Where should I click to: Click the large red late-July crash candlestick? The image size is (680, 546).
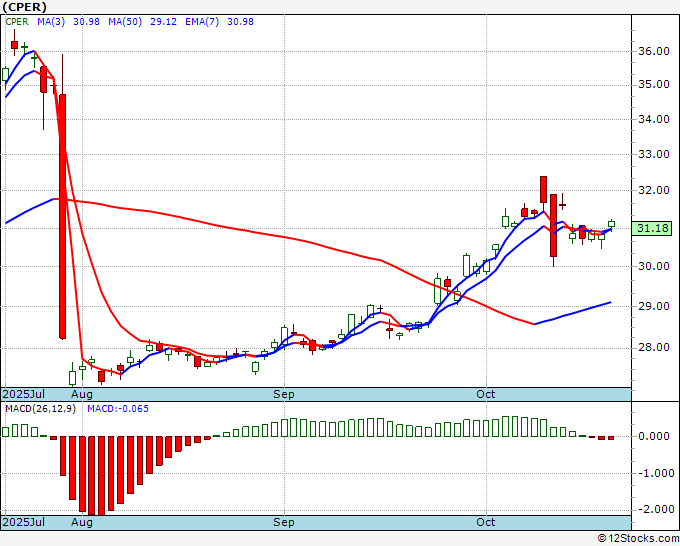[62, 216]
